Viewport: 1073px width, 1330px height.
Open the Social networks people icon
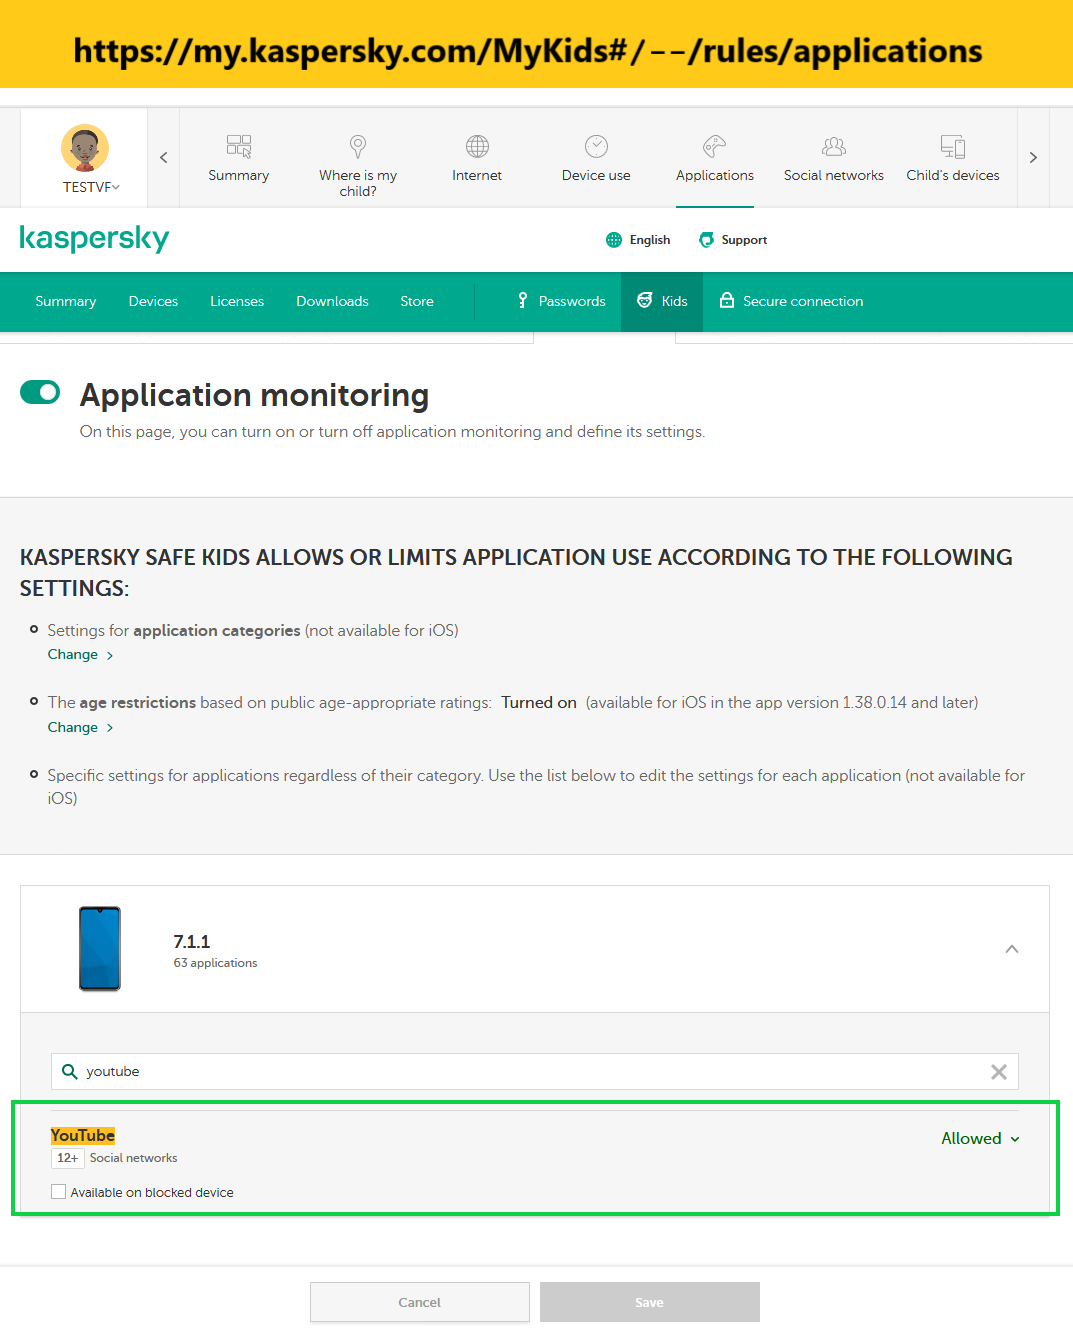833,147
